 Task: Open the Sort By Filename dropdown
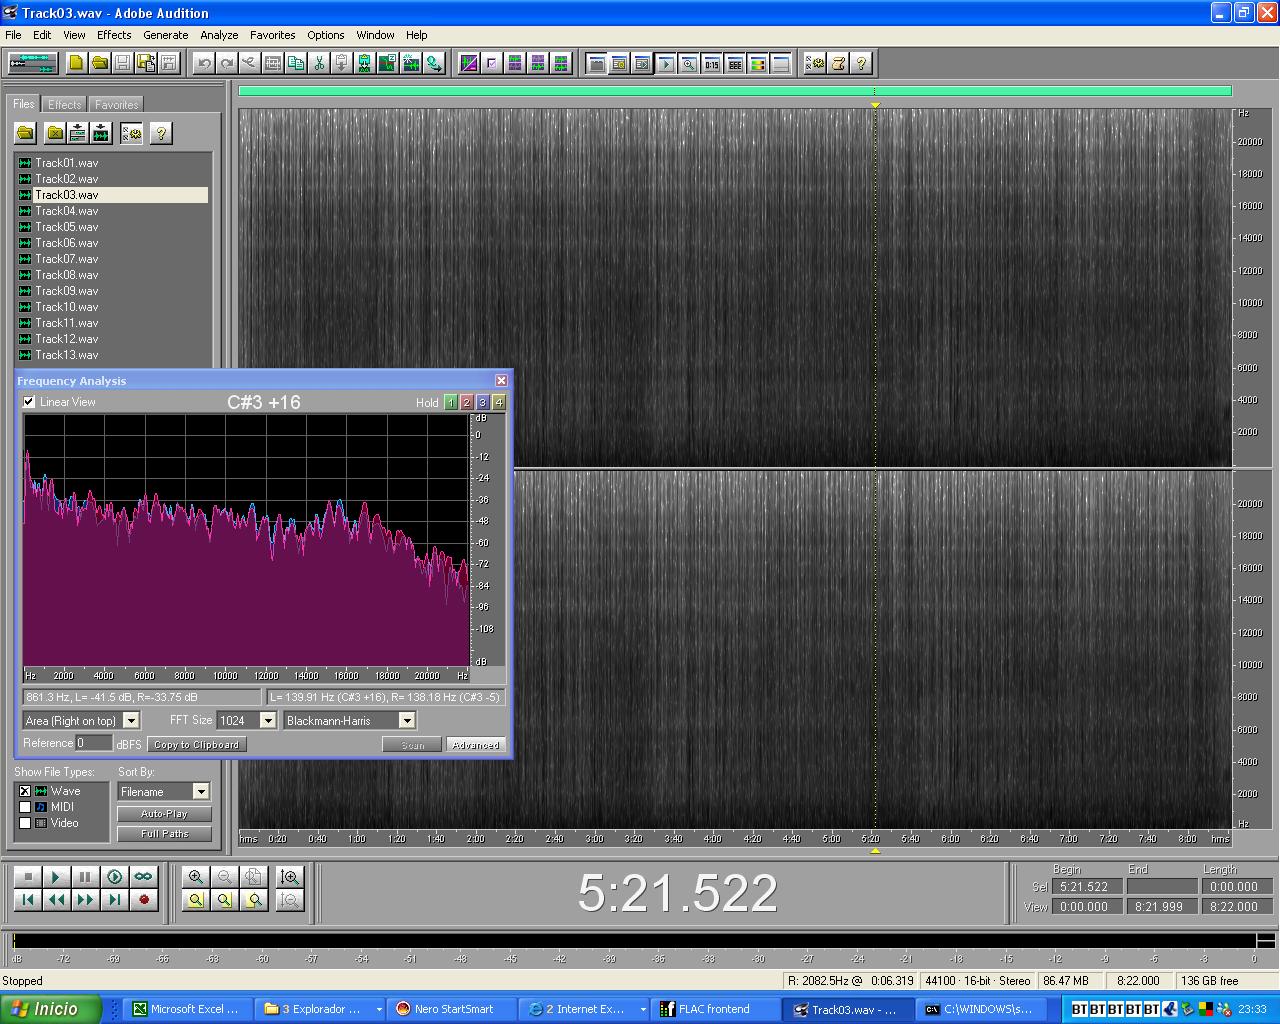point(201,791)
